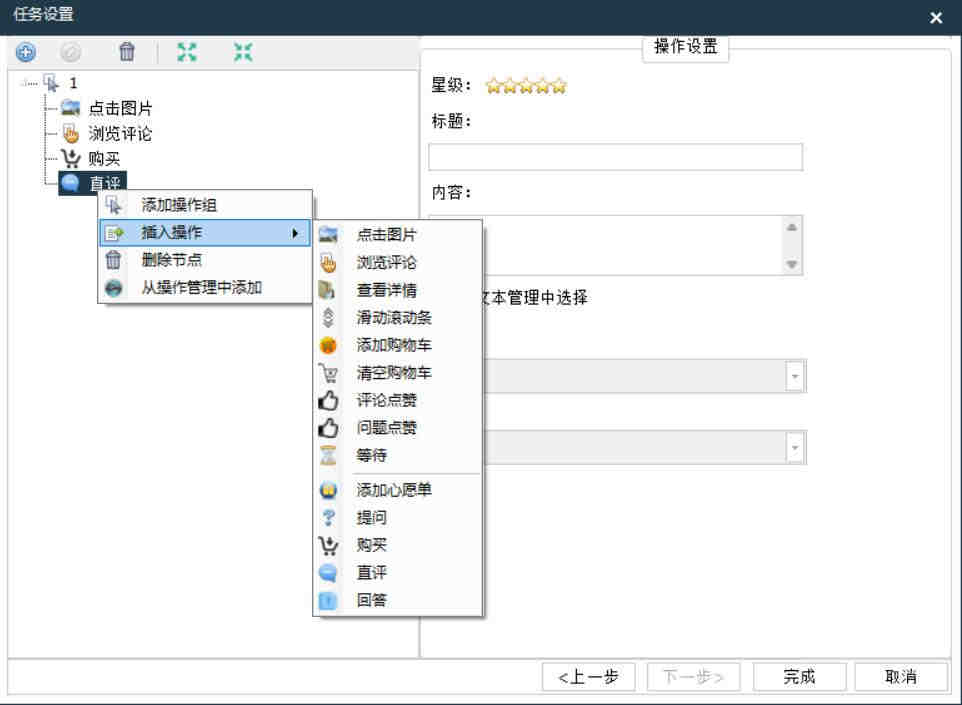Viewport: 962px width, 705px height.
Task: Click content area scroll down arrow
Action: [792, 264]
